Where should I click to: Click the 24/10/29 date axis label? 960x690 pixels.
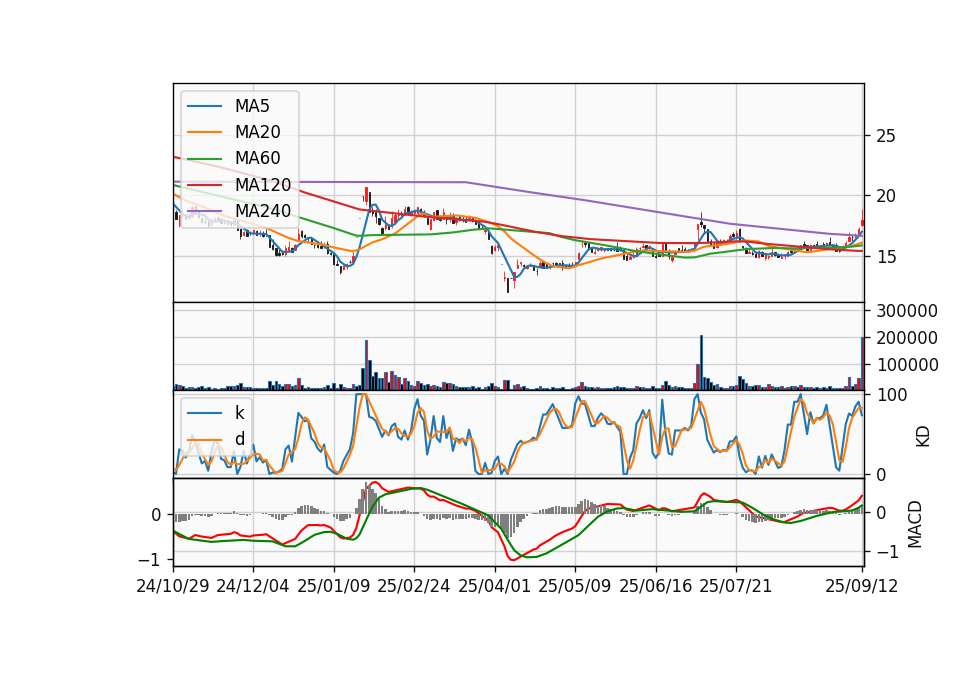(173, 586)
